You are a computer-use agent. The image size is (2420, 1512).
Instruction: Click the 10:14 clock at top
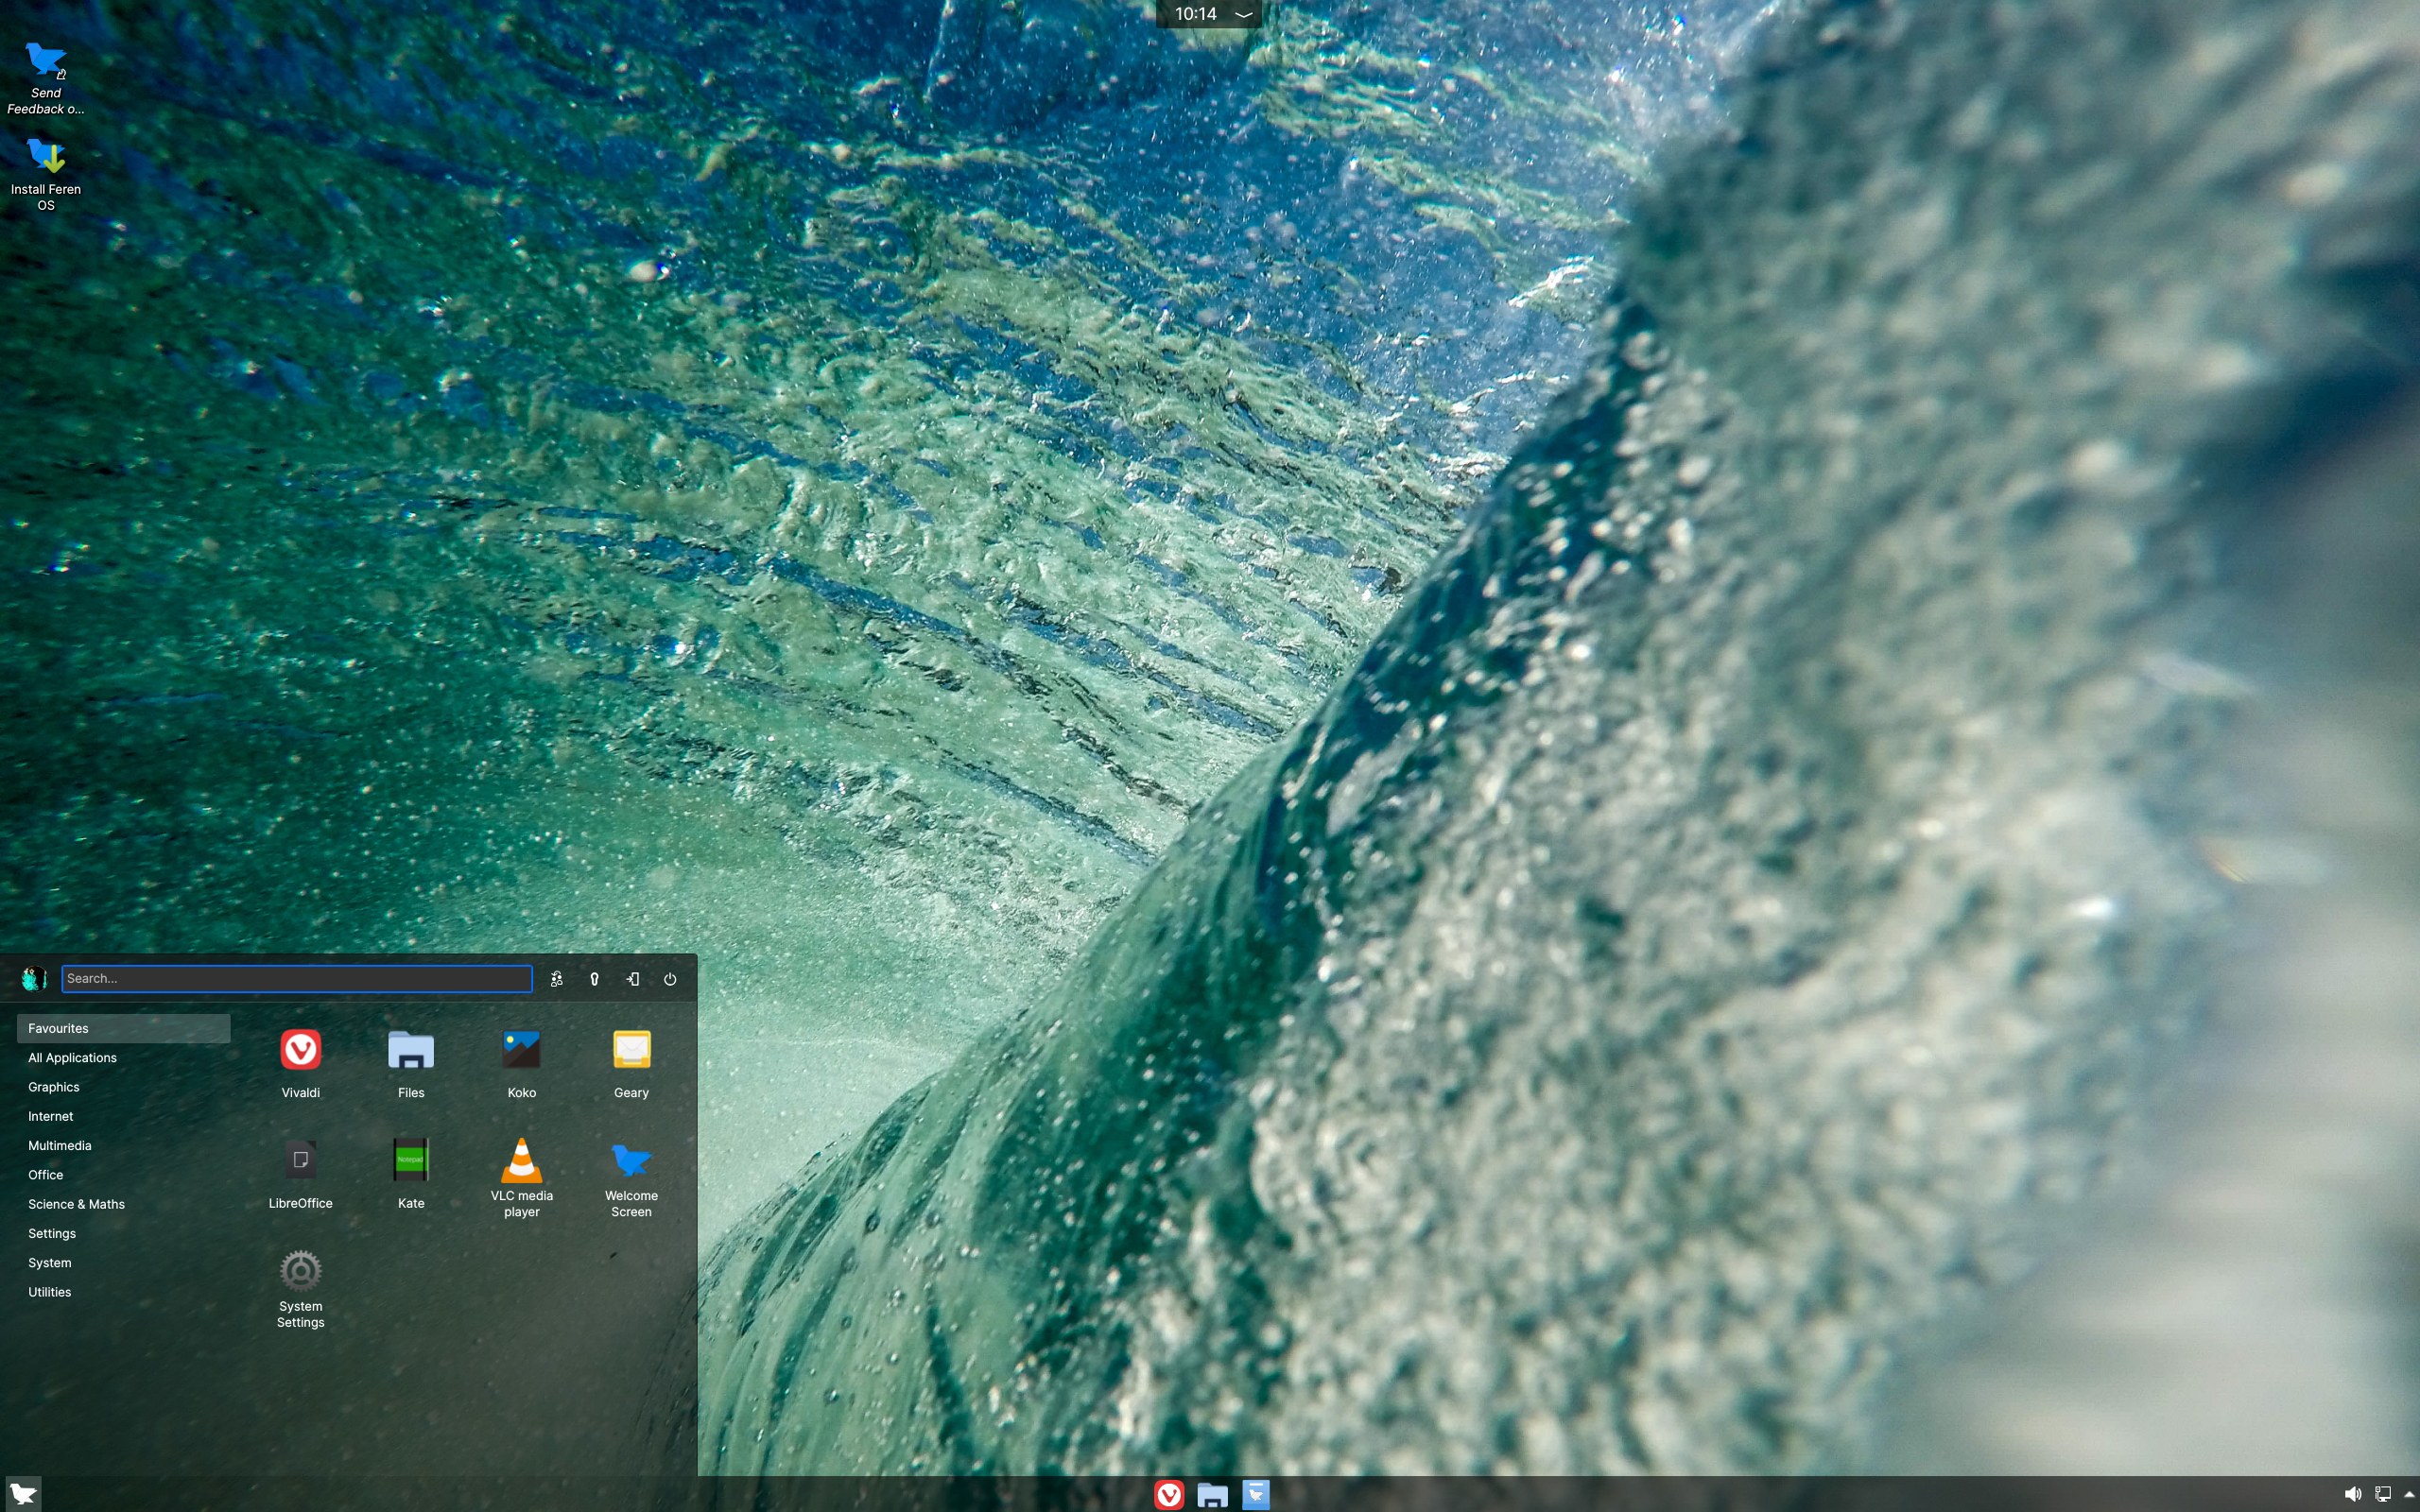click(1195, 14)
